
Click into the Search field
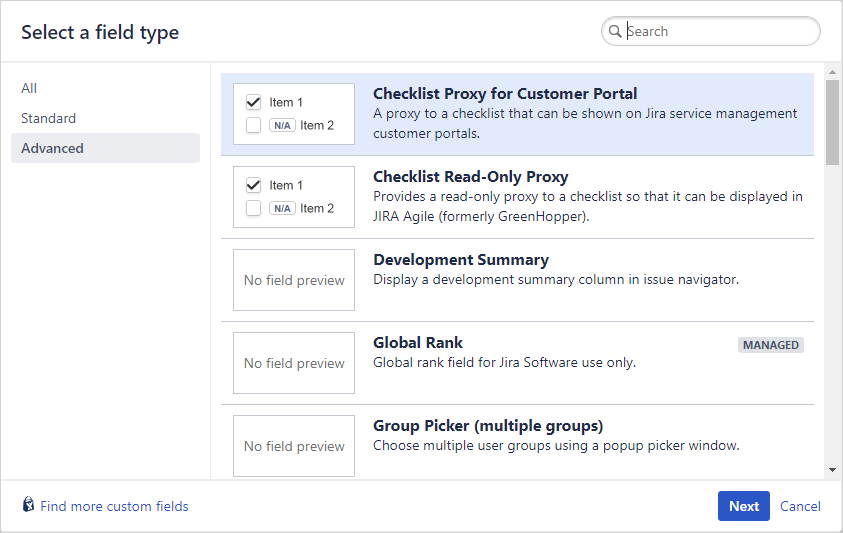[x=720, y=31]
